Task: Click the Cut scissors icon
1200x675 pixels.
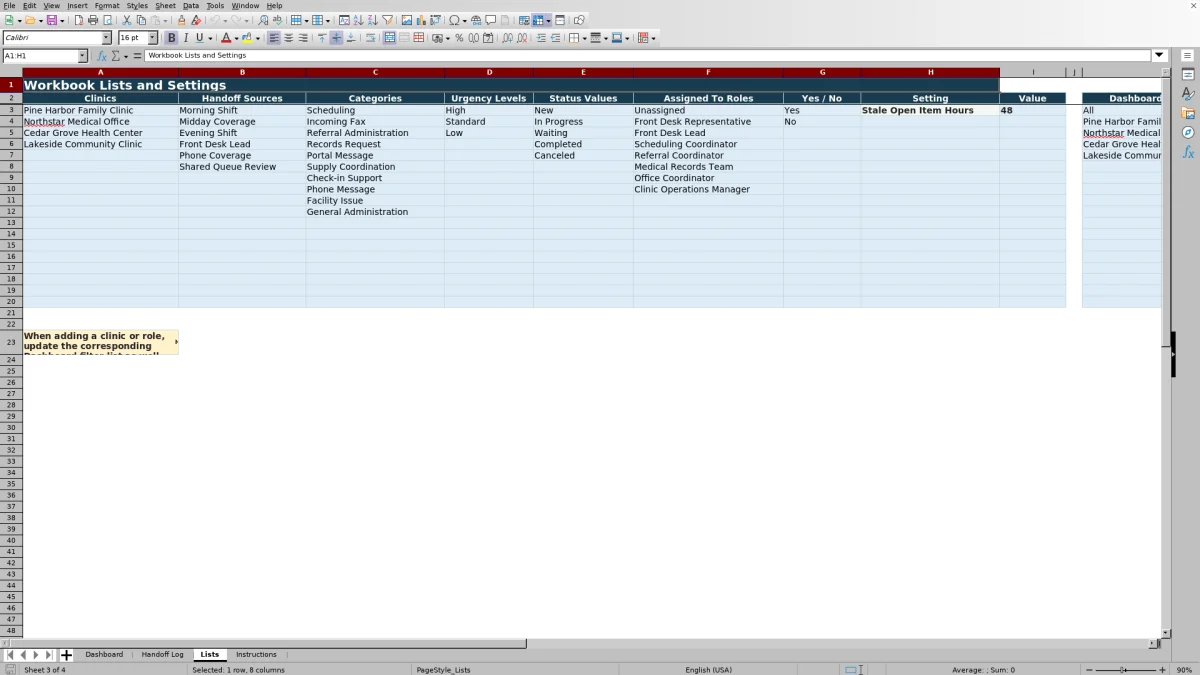Action: point(127,20)
